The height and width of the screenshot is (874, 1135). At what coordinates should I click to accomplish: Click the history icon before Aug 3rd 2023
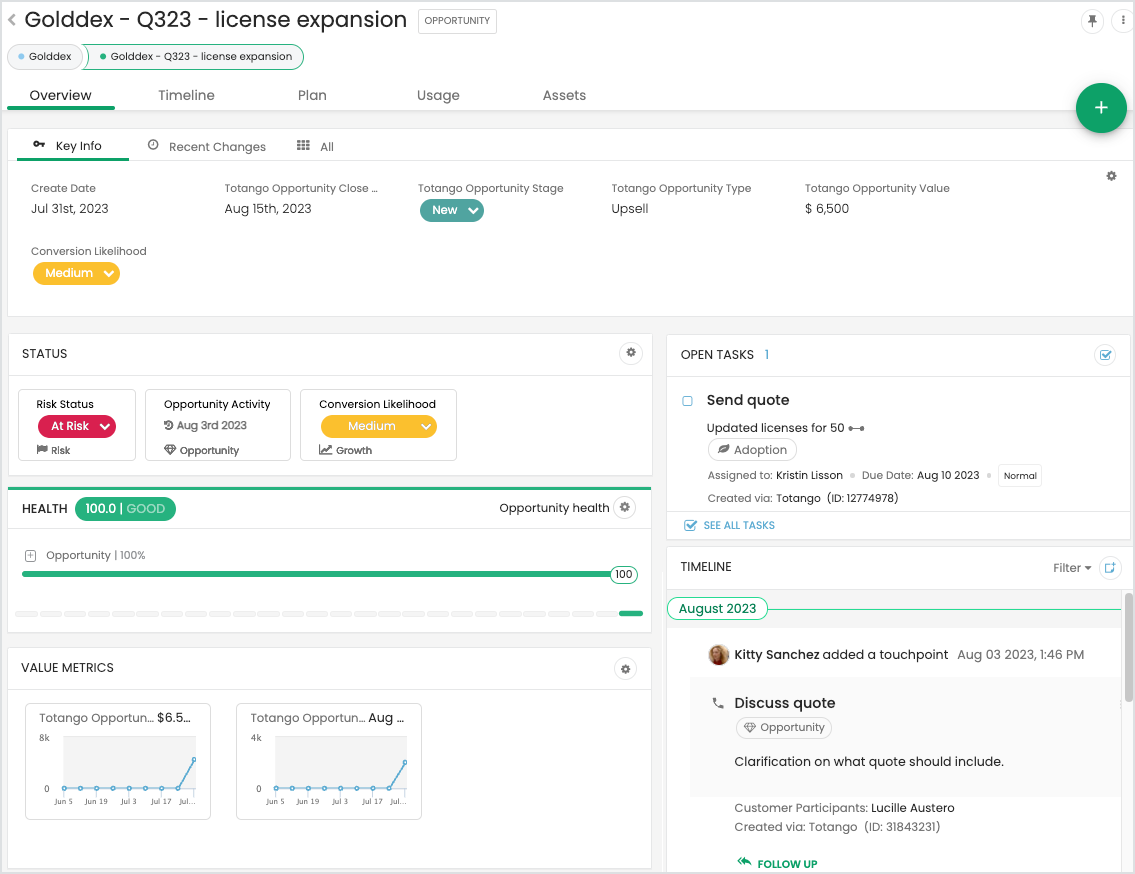pyautogui.click(x=169, y=425)
